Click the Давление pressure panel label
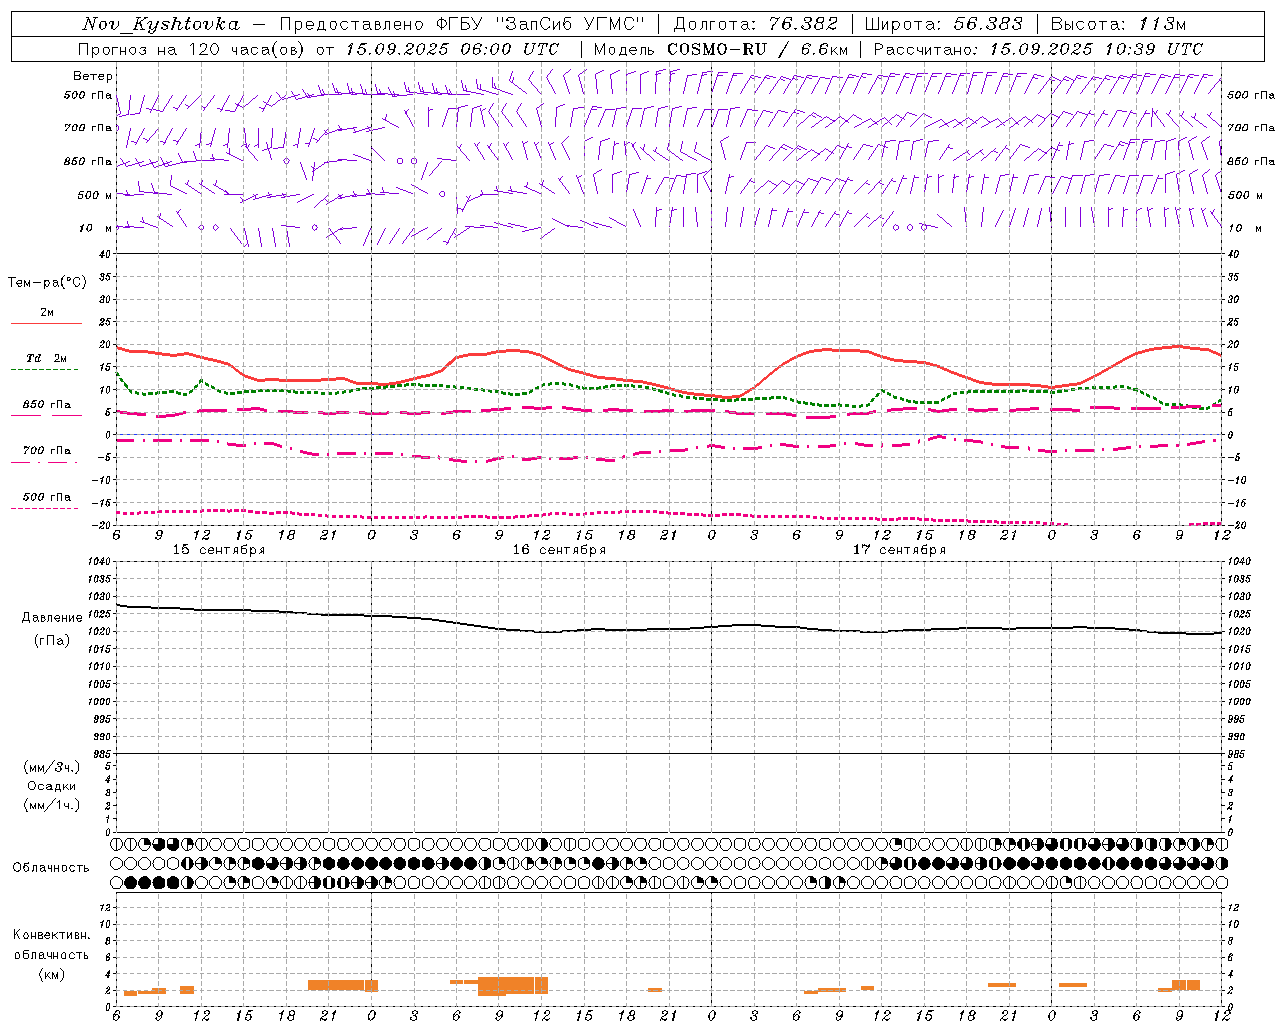 (x=52, y=618)
